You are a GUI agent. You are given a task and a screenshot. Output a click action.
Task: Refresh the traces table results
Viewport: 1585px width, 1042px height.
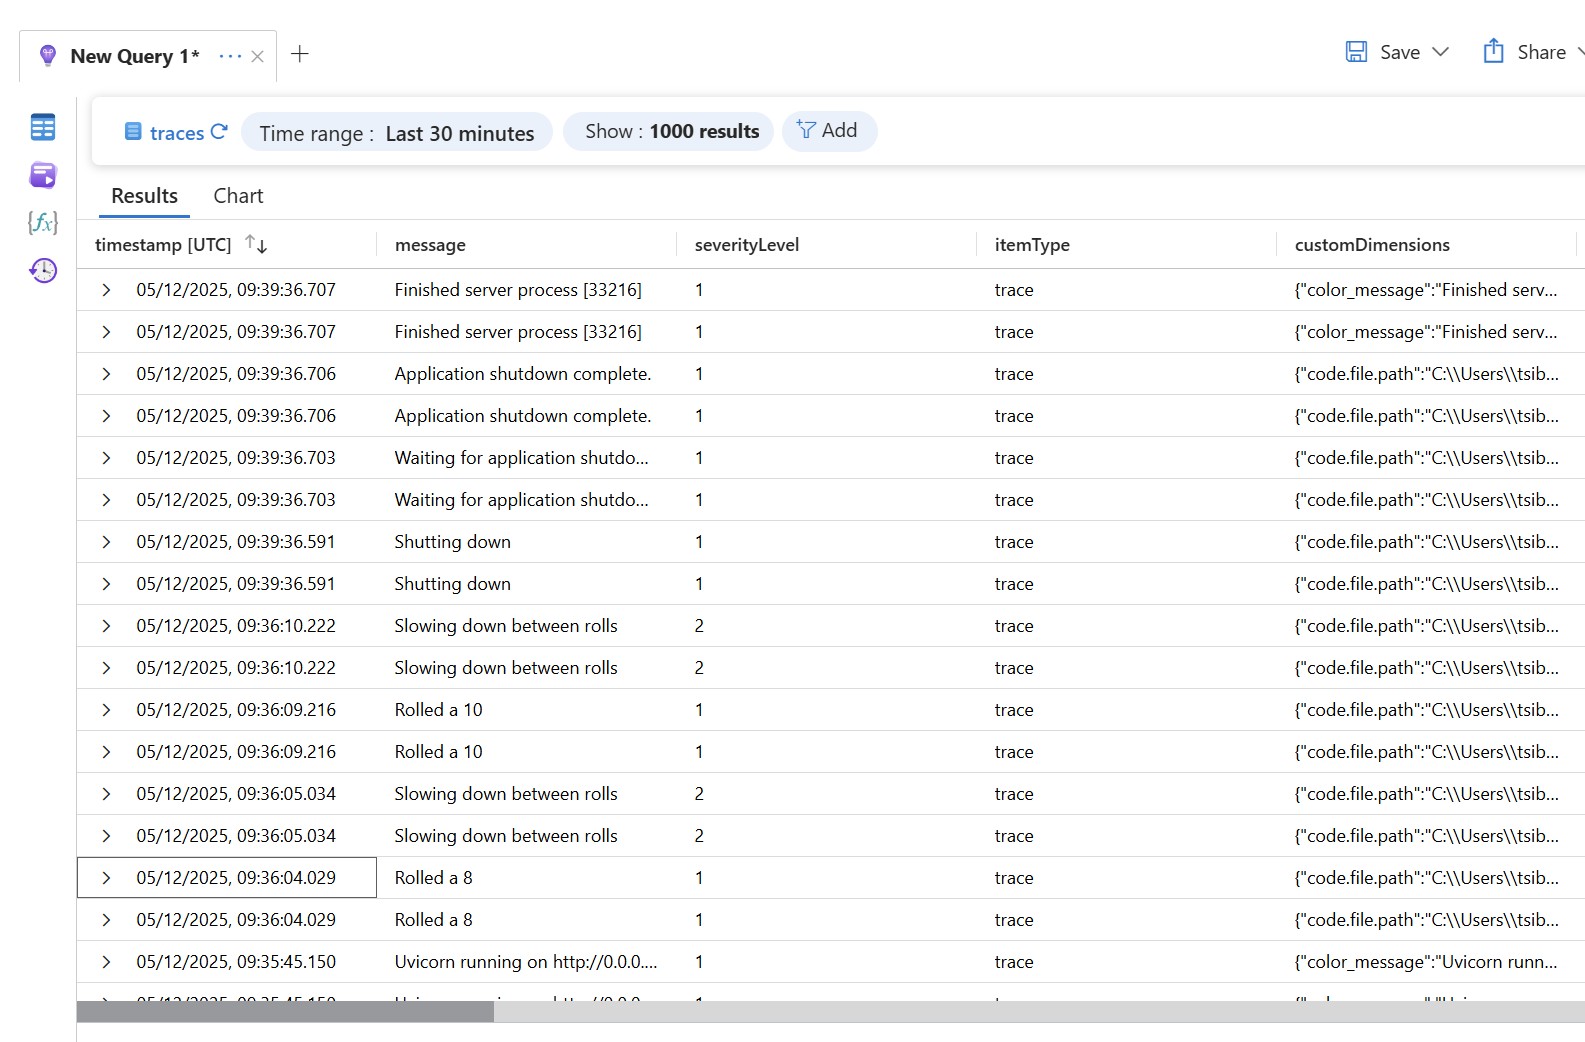(x=220, y=131)
